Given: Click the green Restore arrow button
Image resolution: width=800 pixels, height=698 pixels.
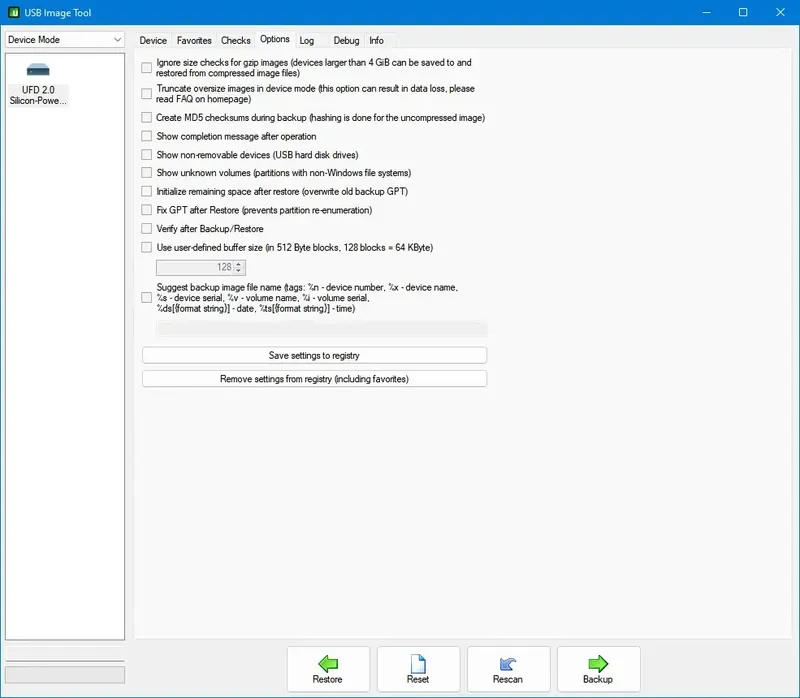Looking at the screenshot, I should (328, 669).
